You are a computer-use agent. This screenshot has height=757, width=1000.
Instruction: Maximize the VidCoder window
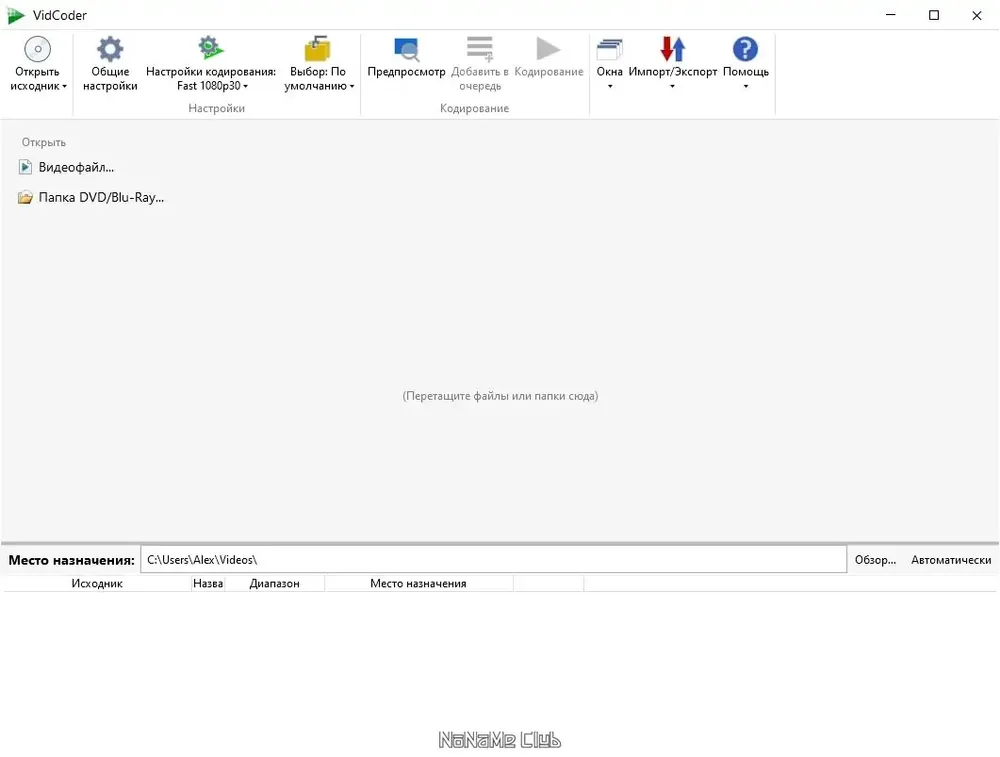(x=934, y=15)
